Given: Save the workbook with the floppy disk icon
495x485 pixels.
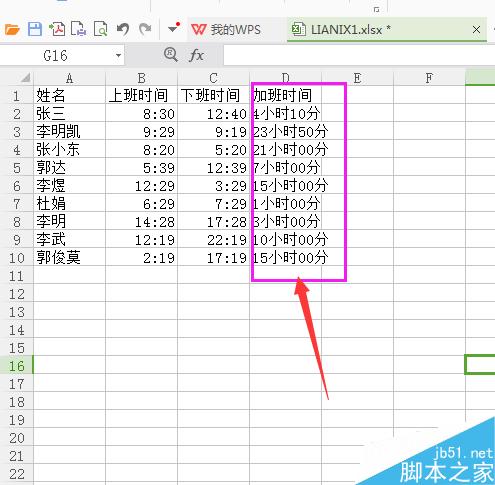Looking at the screenshot, I should tap(35, 29).
